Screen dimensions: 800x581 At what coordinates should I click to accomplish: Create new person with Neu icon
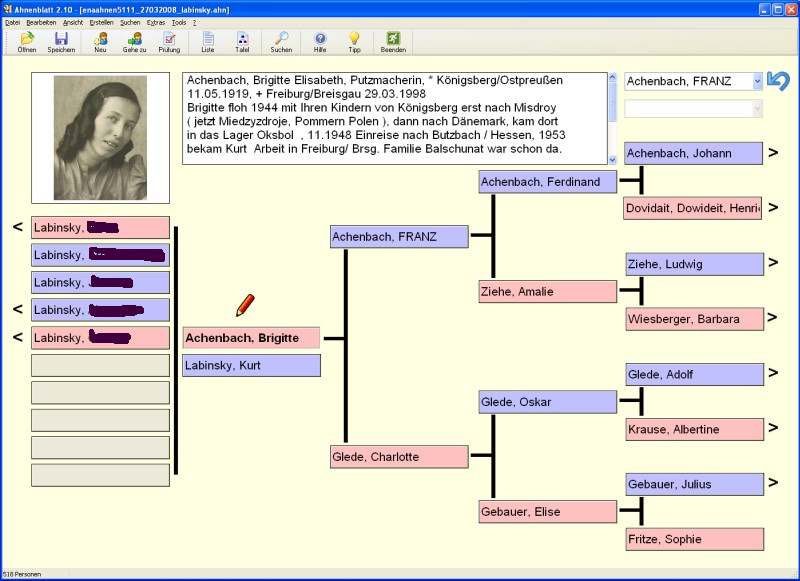point(100,38)
